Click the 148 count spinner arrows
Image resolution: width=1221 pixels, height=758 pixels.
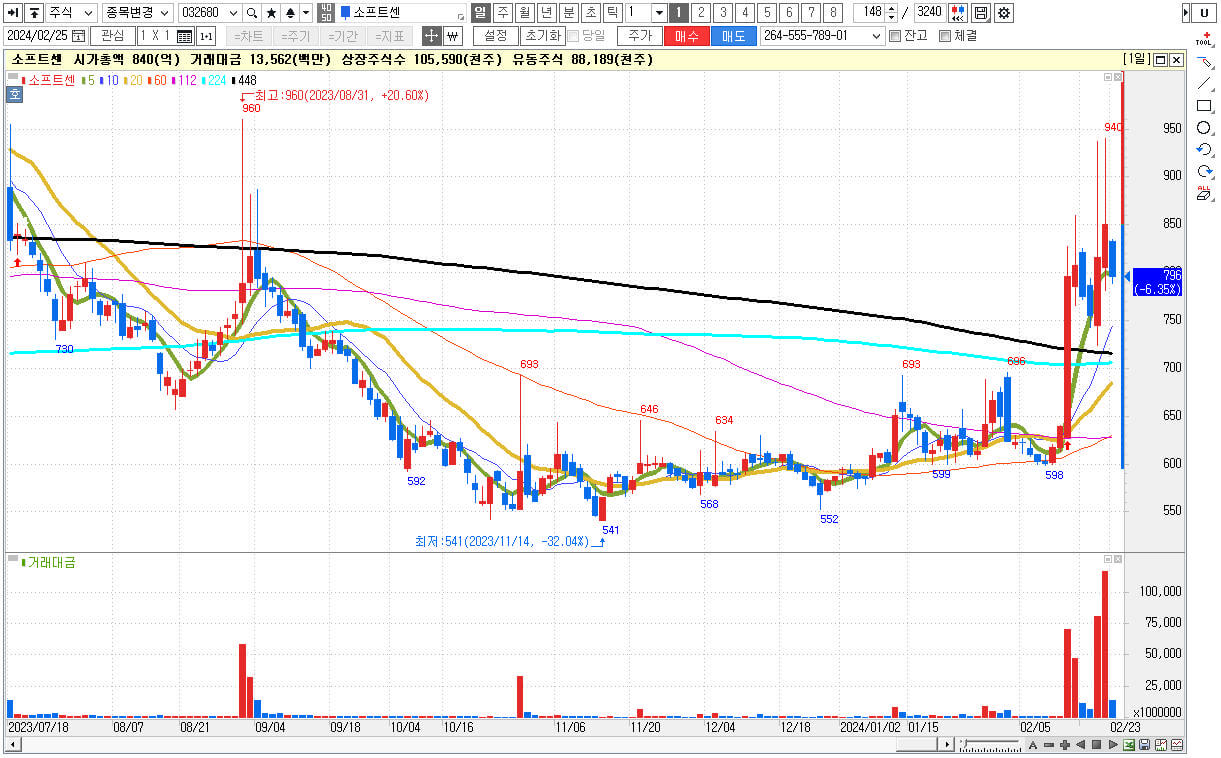(x=891, y=13)
